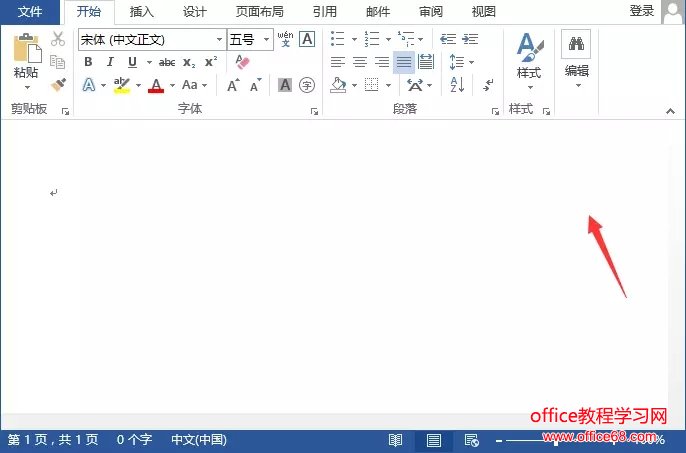
Task: Open the phonetic guide (wén) tool
Action: 285,39
